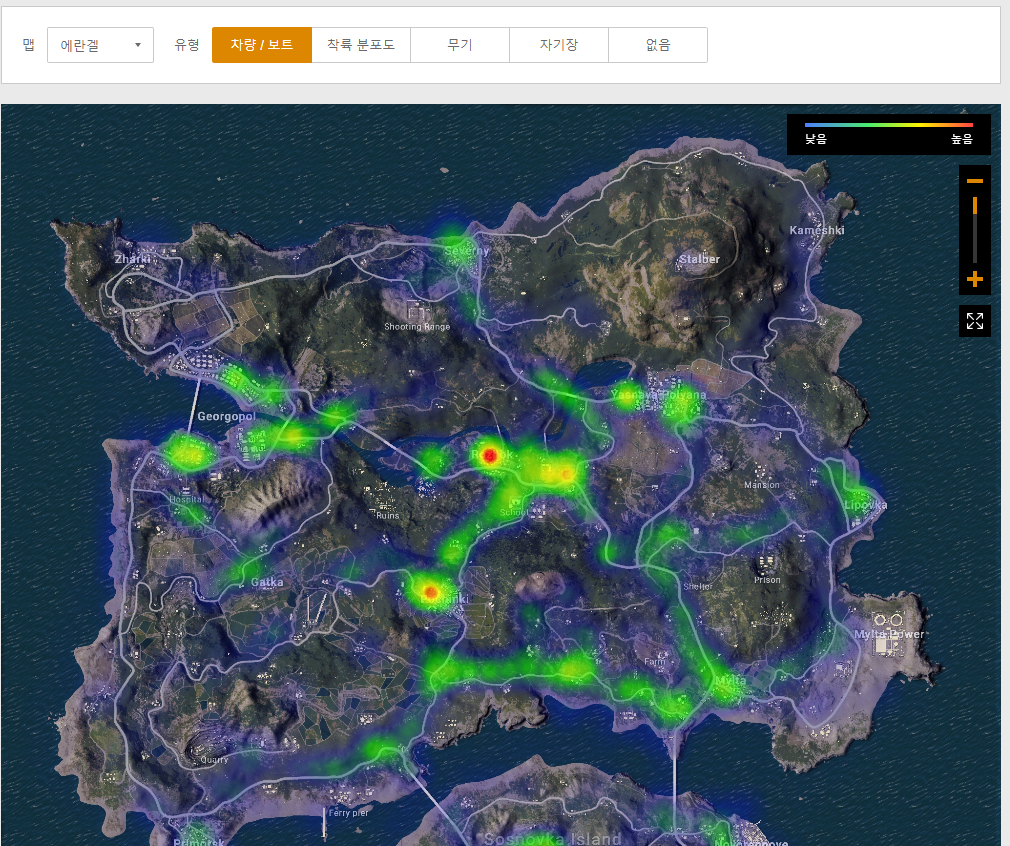This screenshot has height=846, width=1010.
Task: Click the Sosnovka Island label
Action: coord(553,838)
